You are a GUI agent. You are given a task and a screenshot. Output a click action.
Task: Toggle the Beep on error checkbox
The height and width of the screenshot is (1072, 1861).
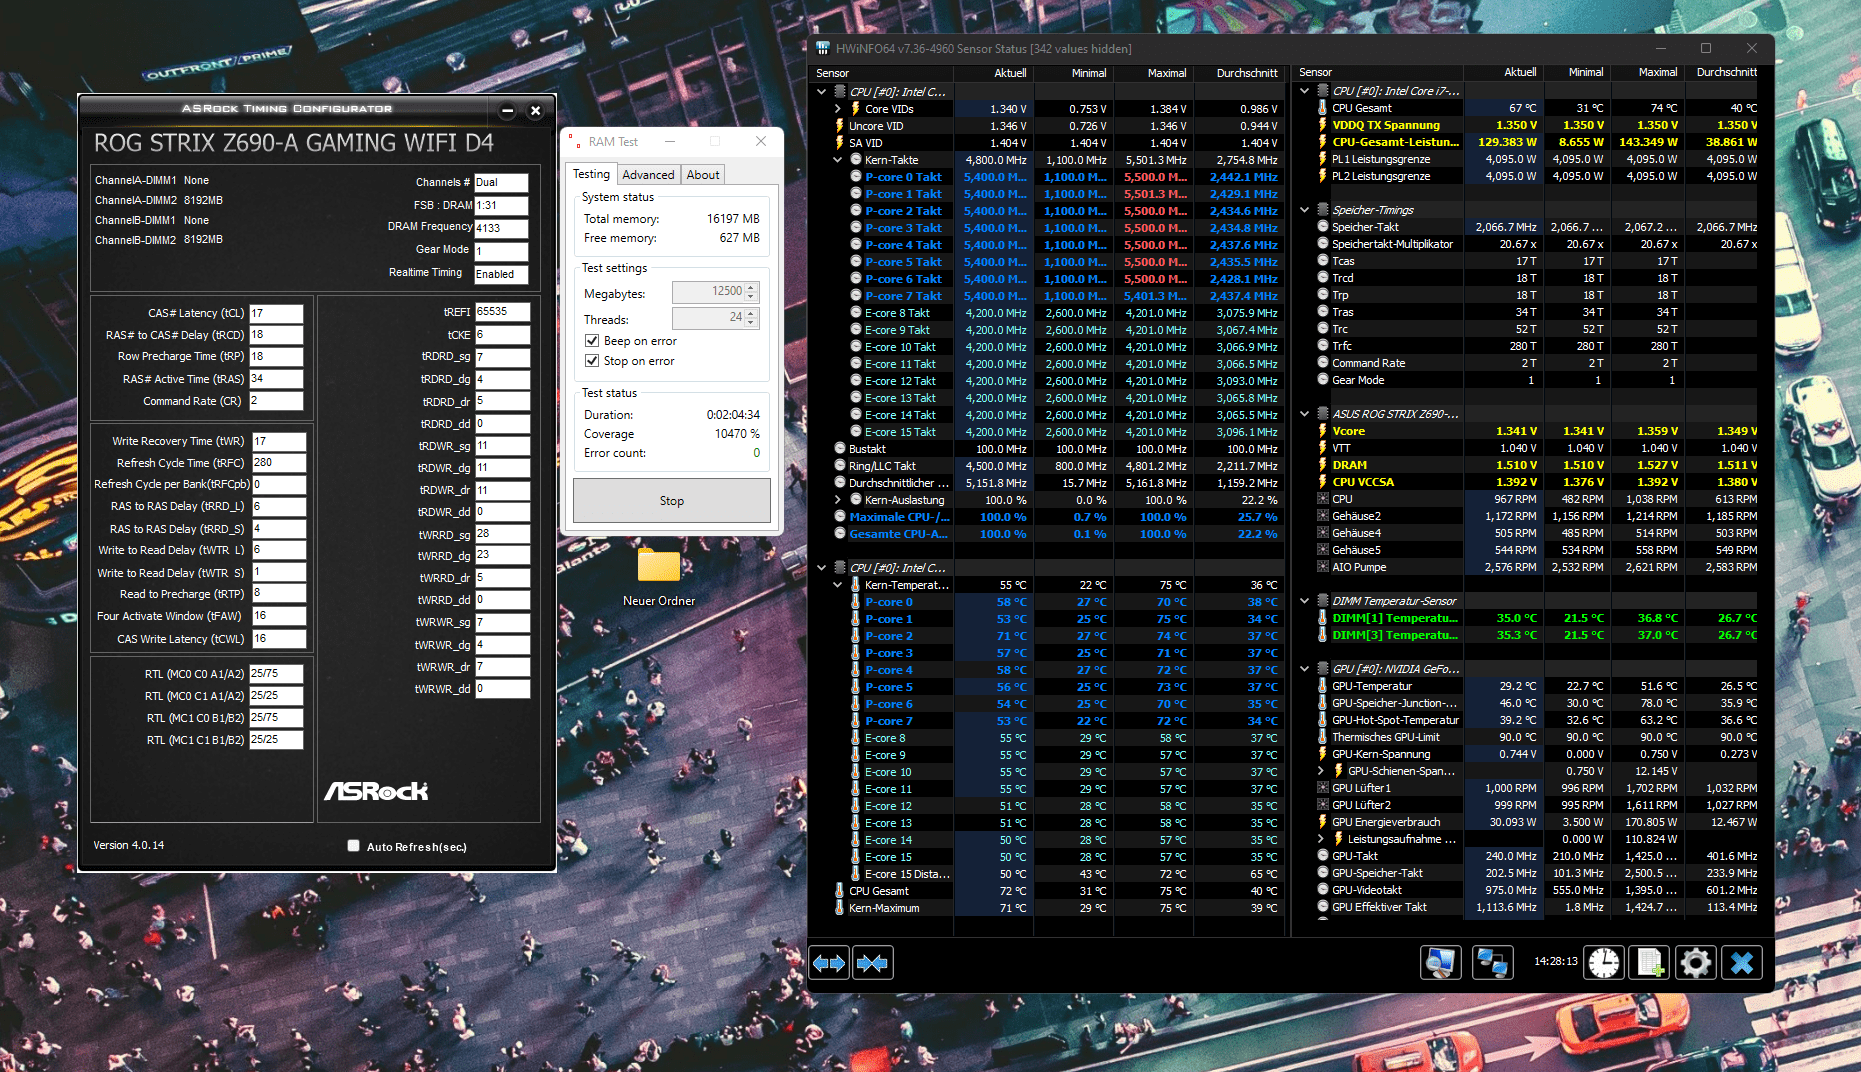pyautogui.click(x=592, y=341)
